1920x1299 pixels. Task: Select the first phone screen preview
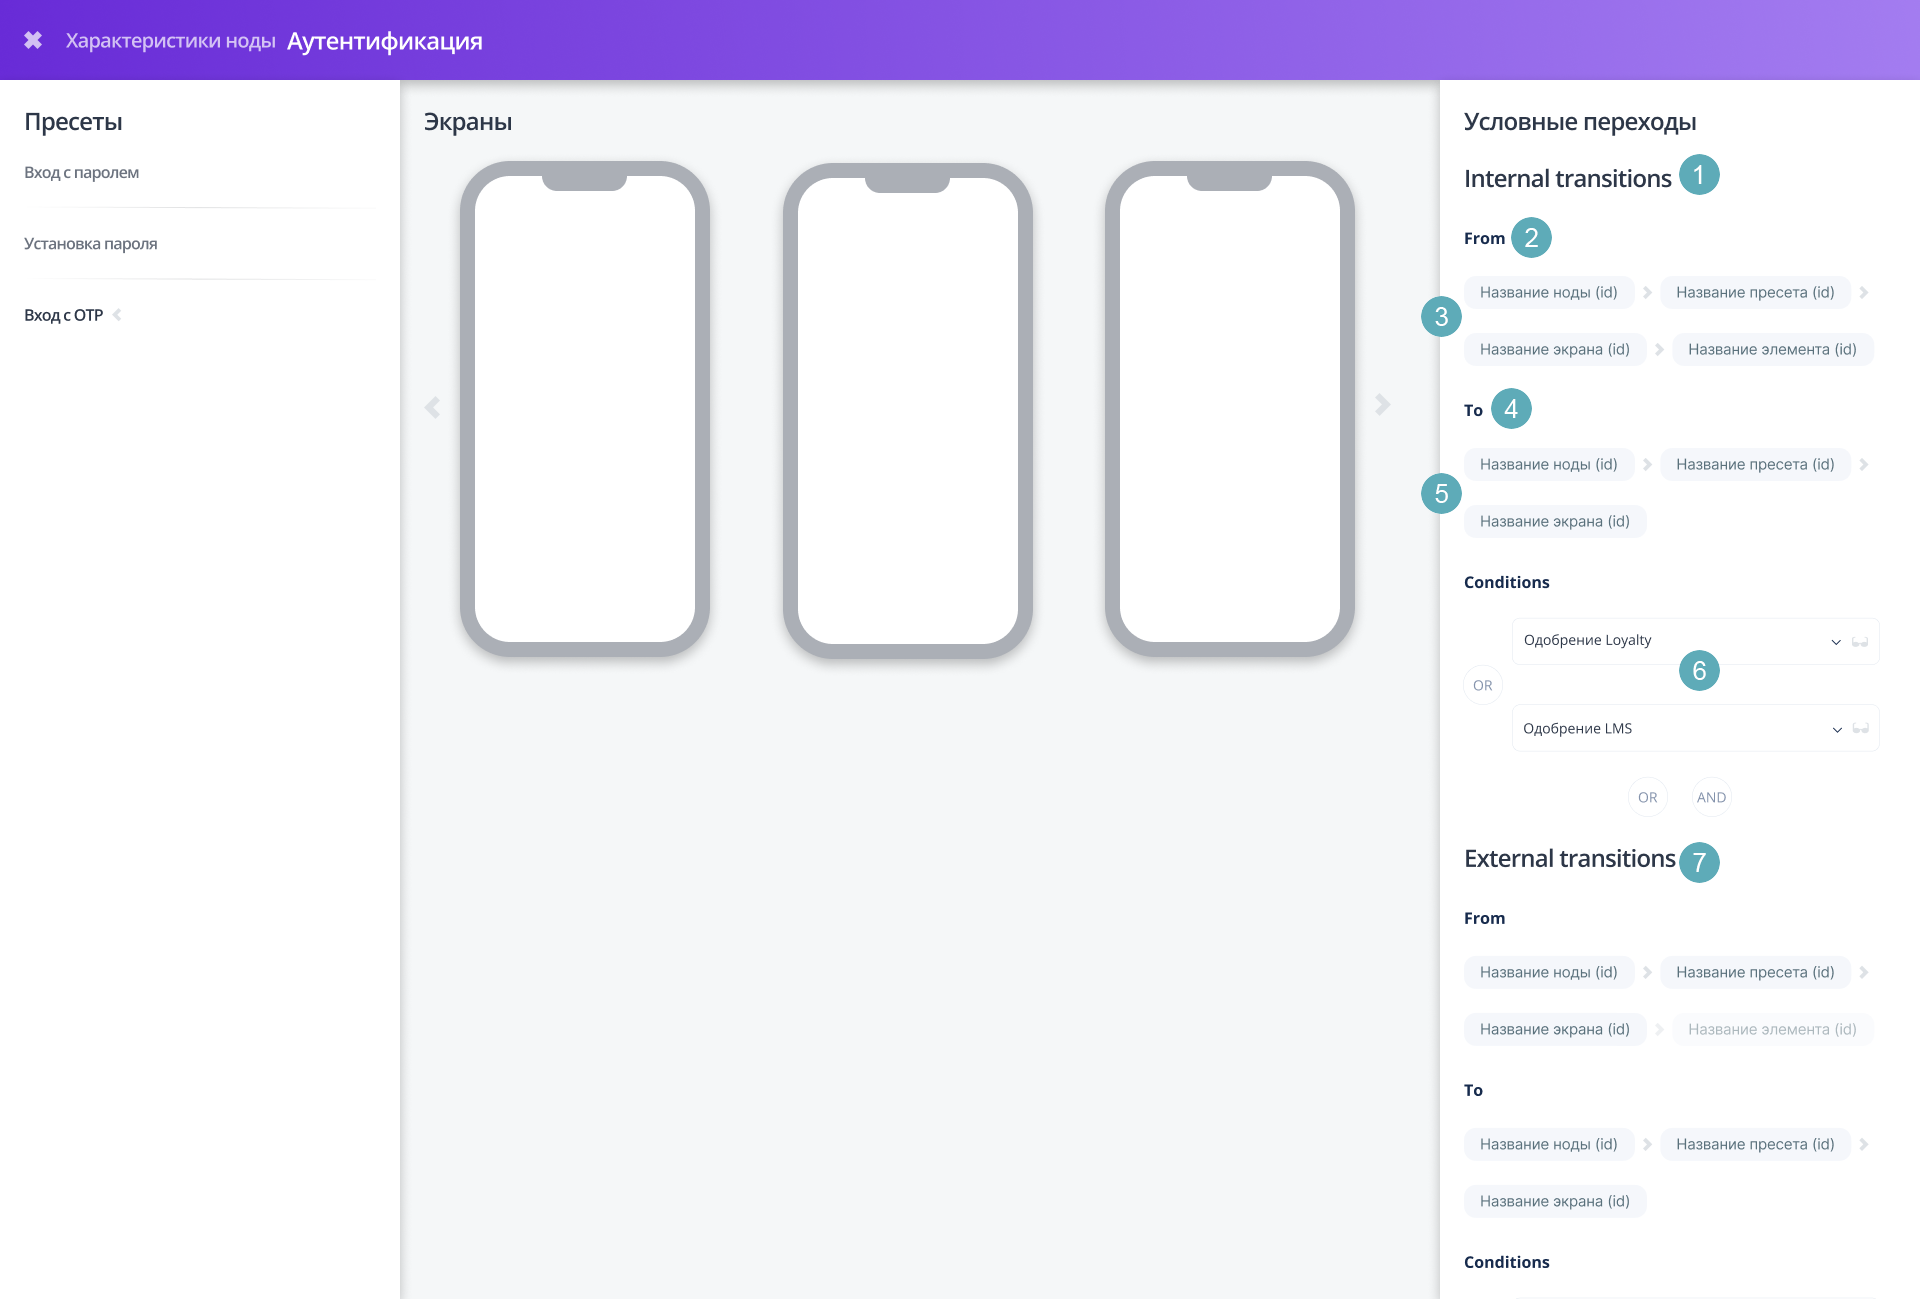pos(585,409)
